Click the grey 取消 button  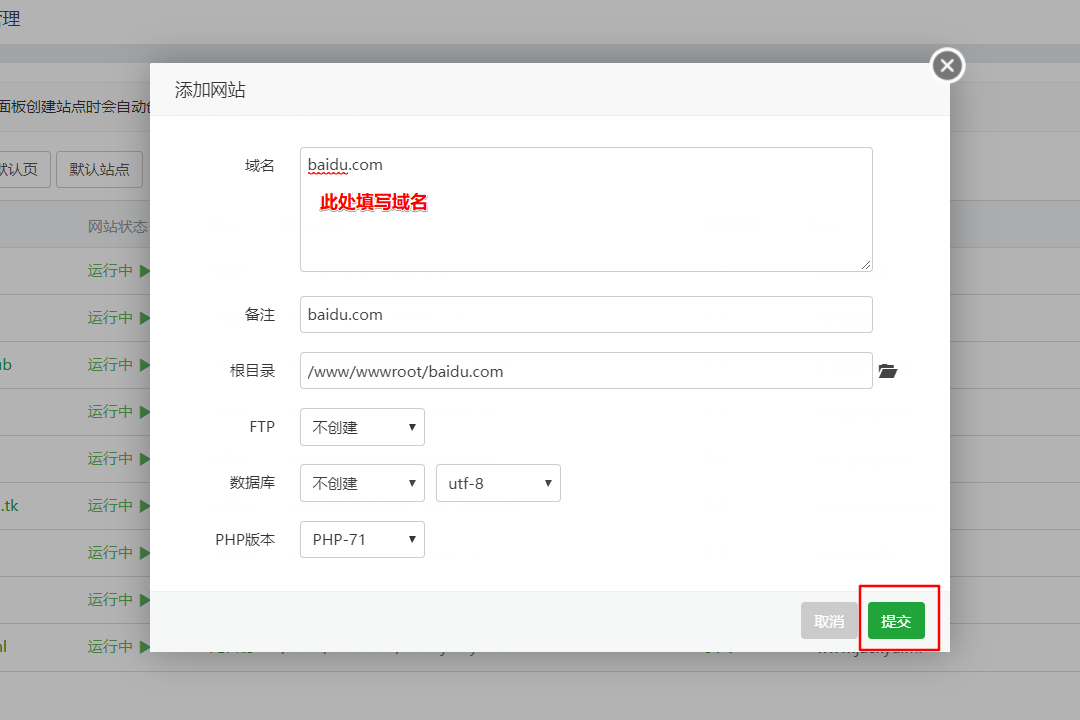(x=829, y=621)
